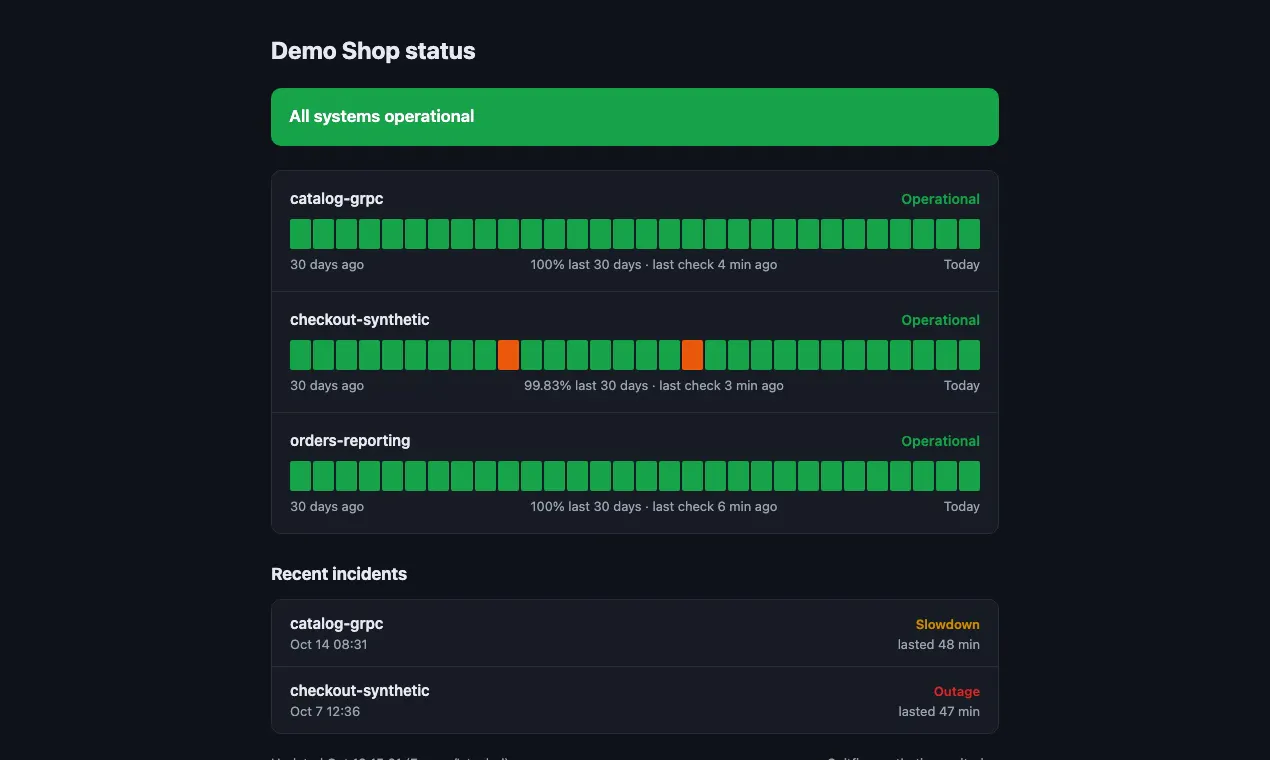Image resolution: width=1270 pixels, height=760 pixels.
Task: Click the Operational label for orders-reporting
Action: click(940, 441)
